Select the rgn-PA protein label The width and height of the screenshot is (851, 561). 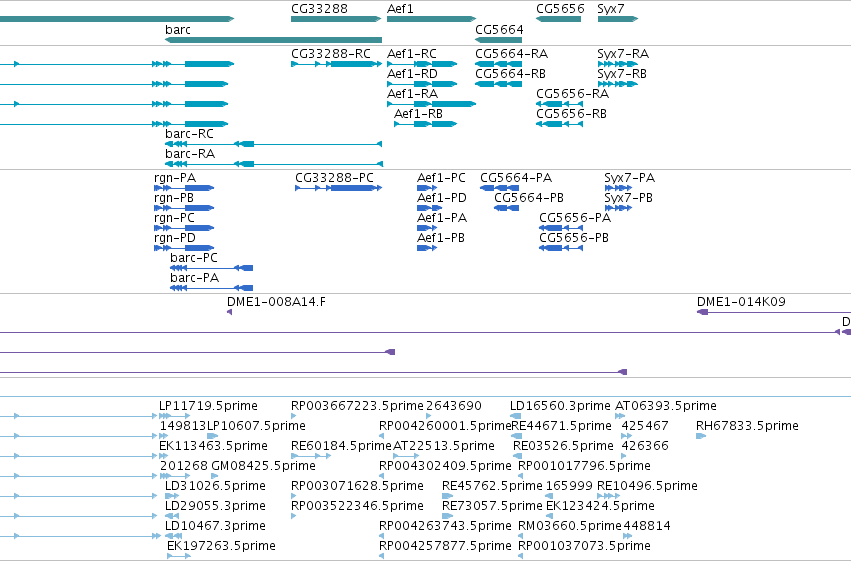point(175,178)
